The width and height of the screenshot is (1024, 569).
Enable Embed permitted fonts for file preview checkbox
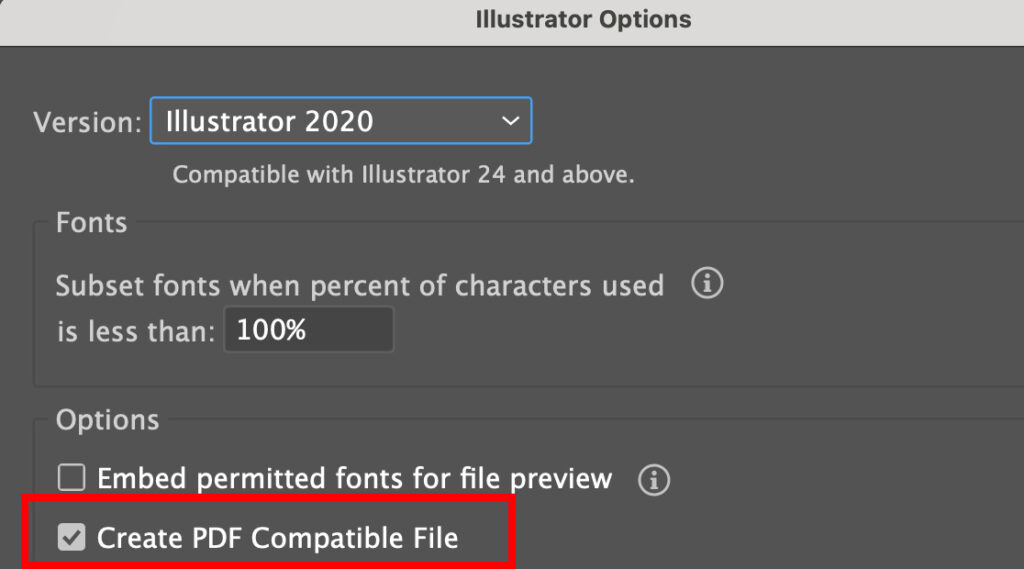(71, 479)
